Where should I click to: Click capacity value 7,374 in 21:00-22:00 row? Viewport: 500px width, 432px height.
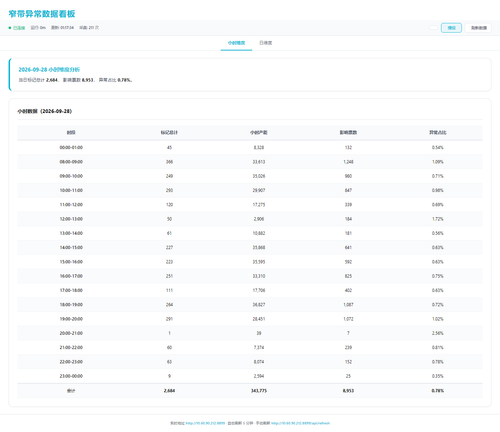[x=259, y=347]
